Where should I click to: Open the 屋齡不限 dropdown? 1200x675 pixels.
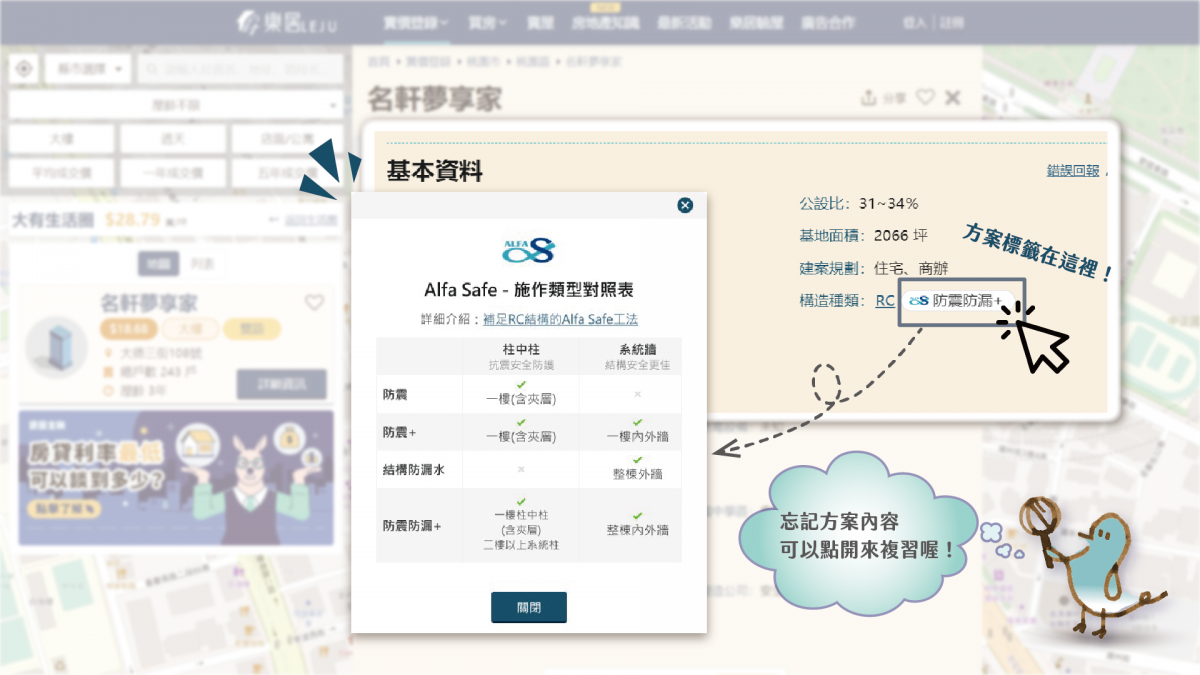(175, 105)
